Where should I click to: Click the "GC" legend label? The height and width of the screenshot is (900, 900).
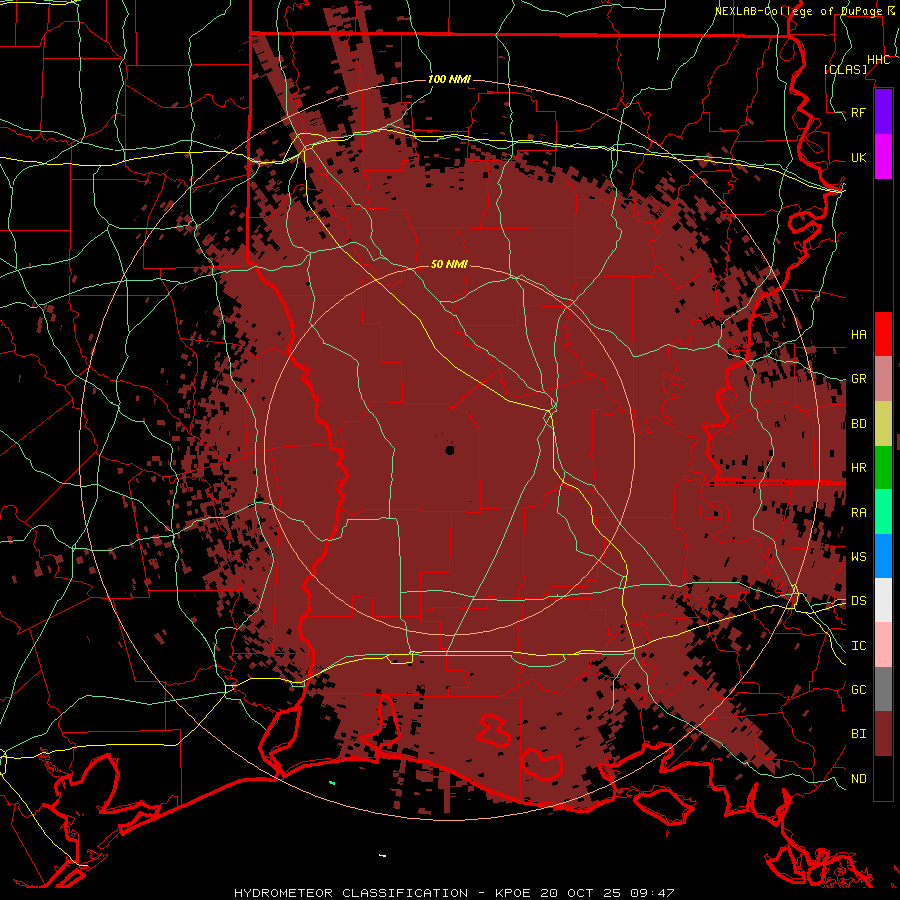click(858, 689)
